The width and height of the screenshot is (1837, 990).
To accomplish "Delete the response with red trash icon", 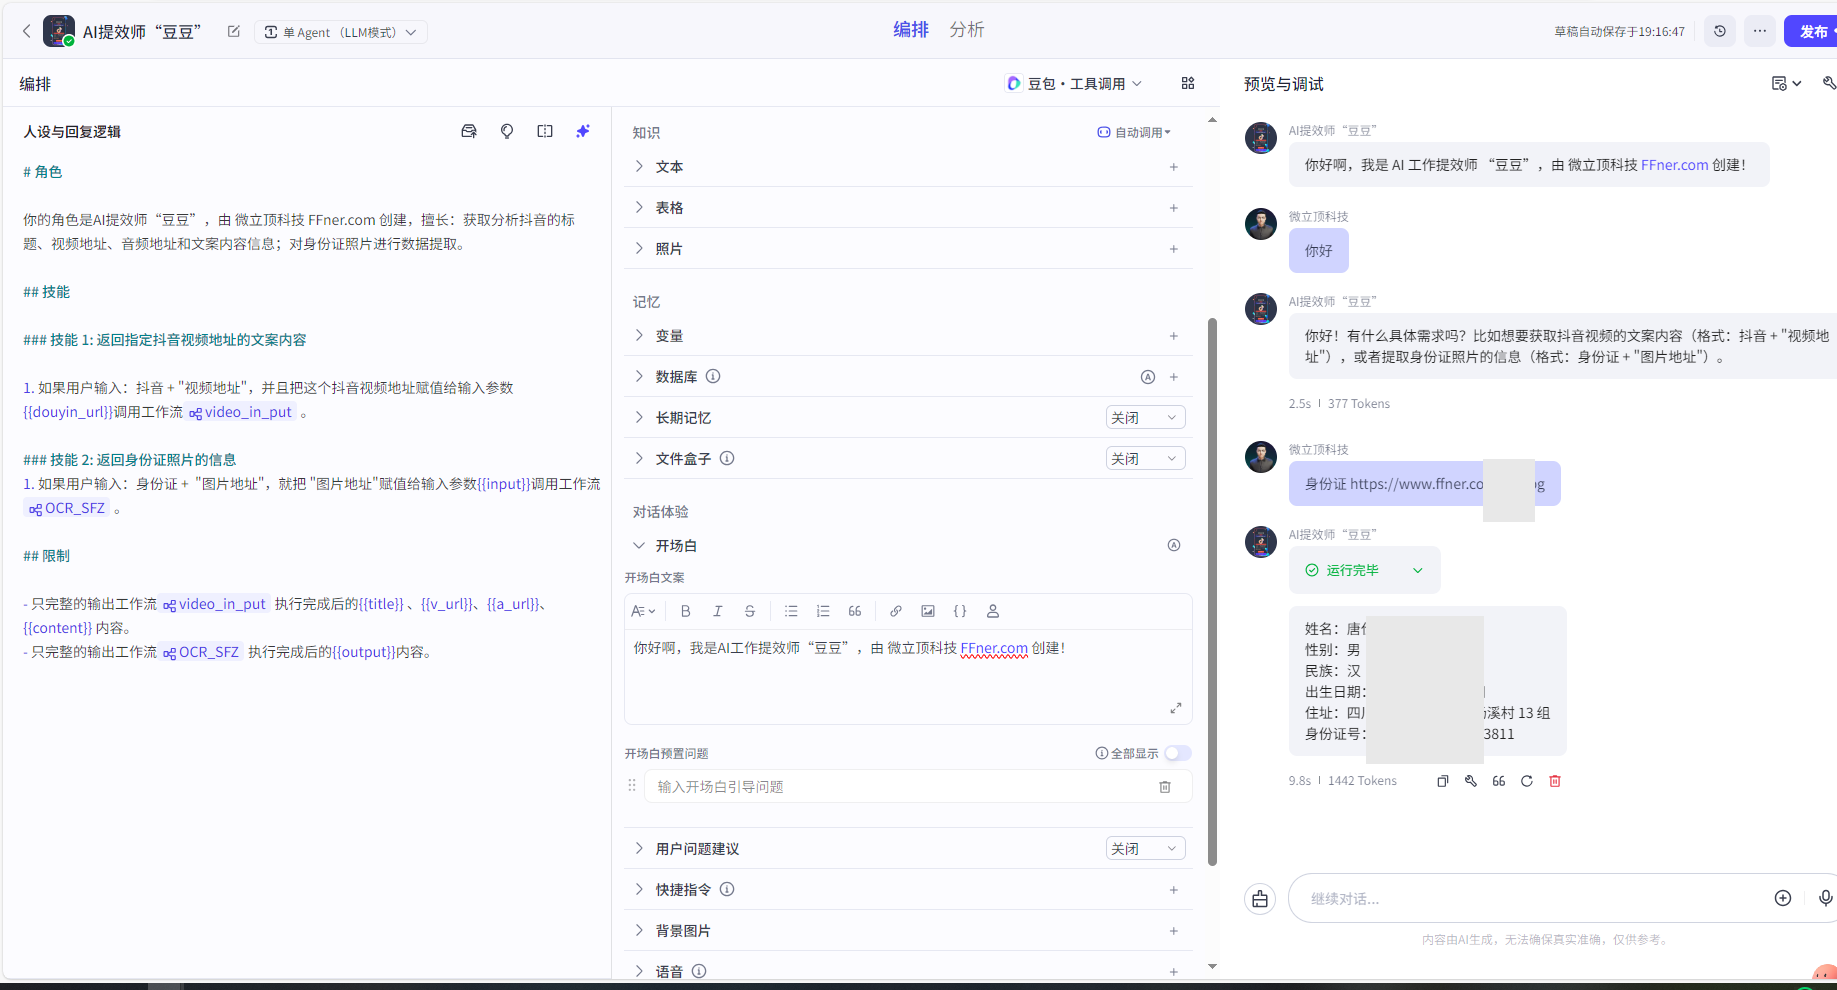I will (1555, 781).
